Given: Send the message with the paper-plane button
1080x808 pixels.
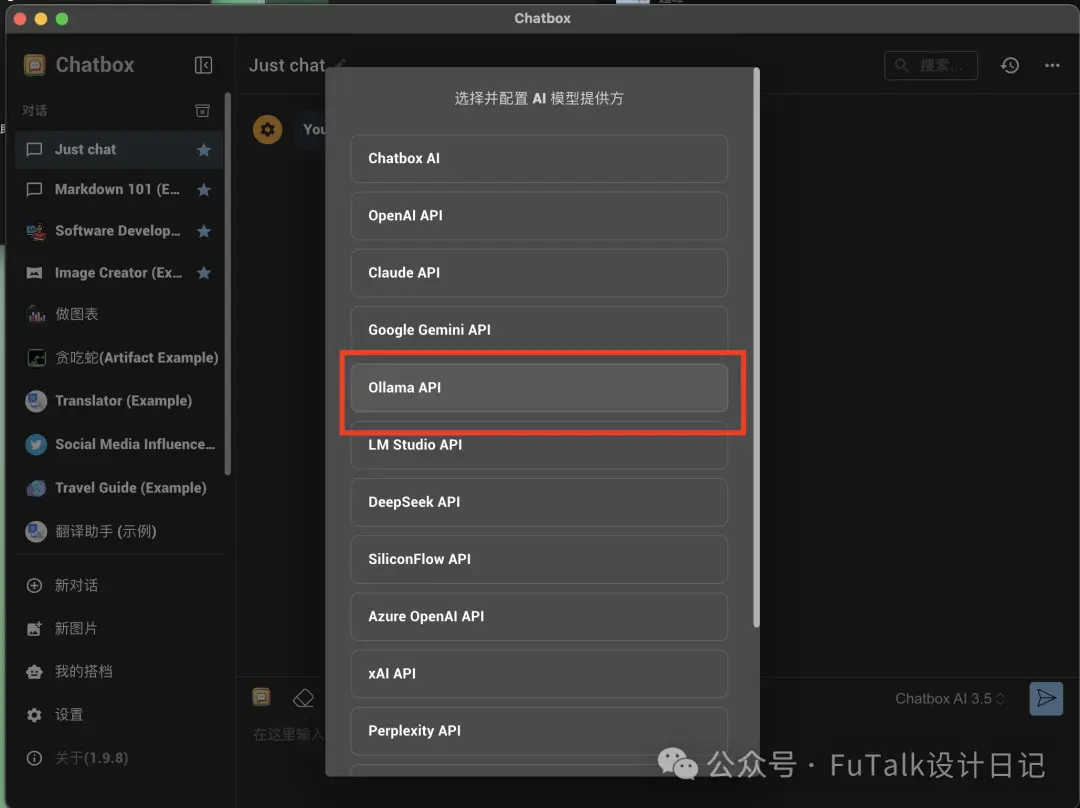Looking at the screenshot, I should click(x=1046, y=698).
